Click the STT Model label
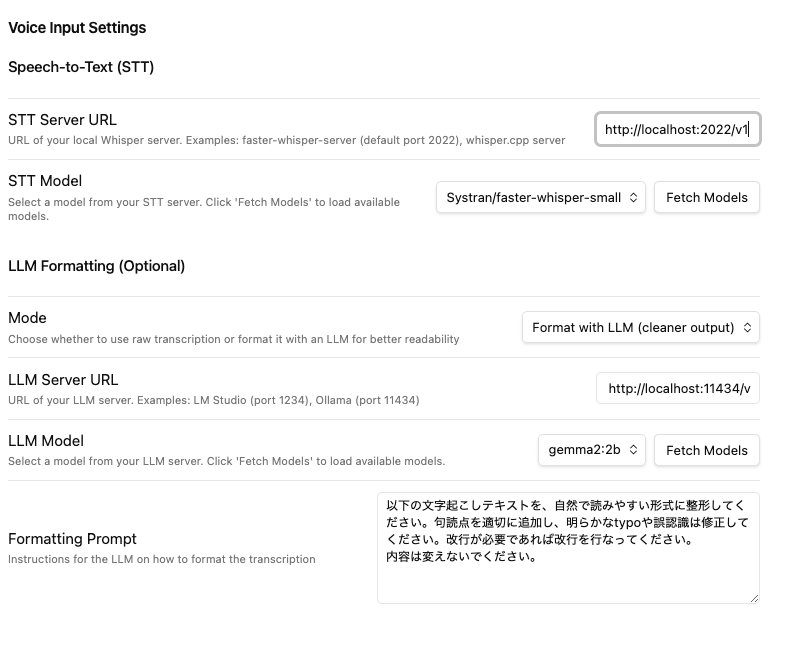786x649 pixels. tap(45, 181)
